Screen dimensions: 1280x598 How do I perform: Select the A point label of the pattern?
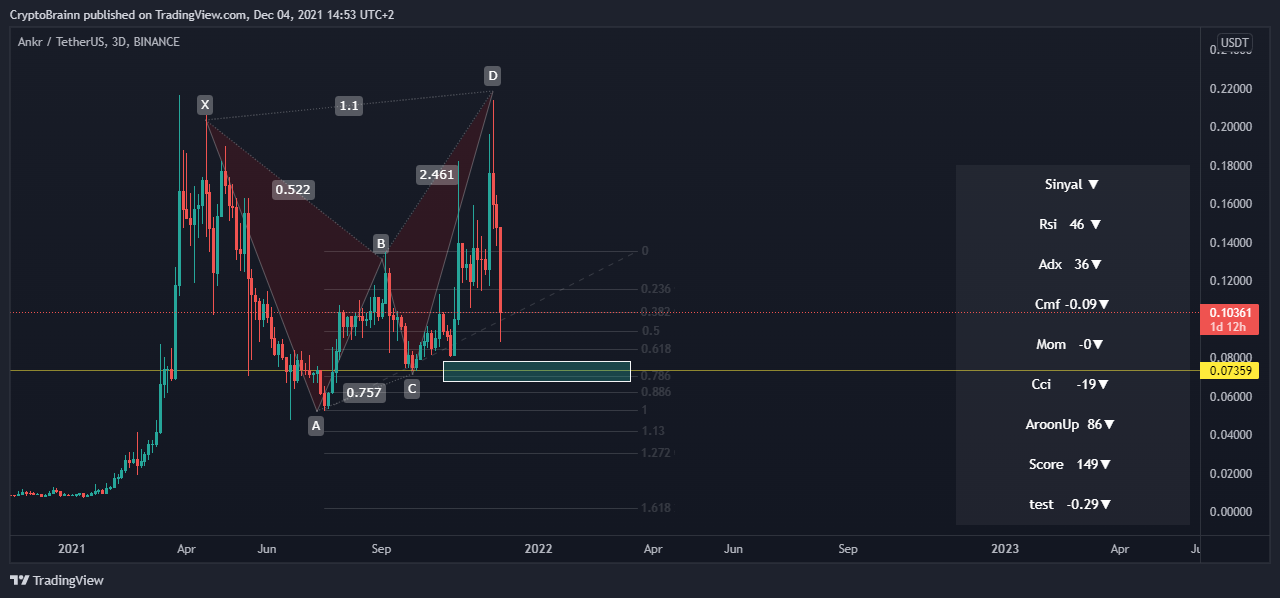tap(316, 426)
